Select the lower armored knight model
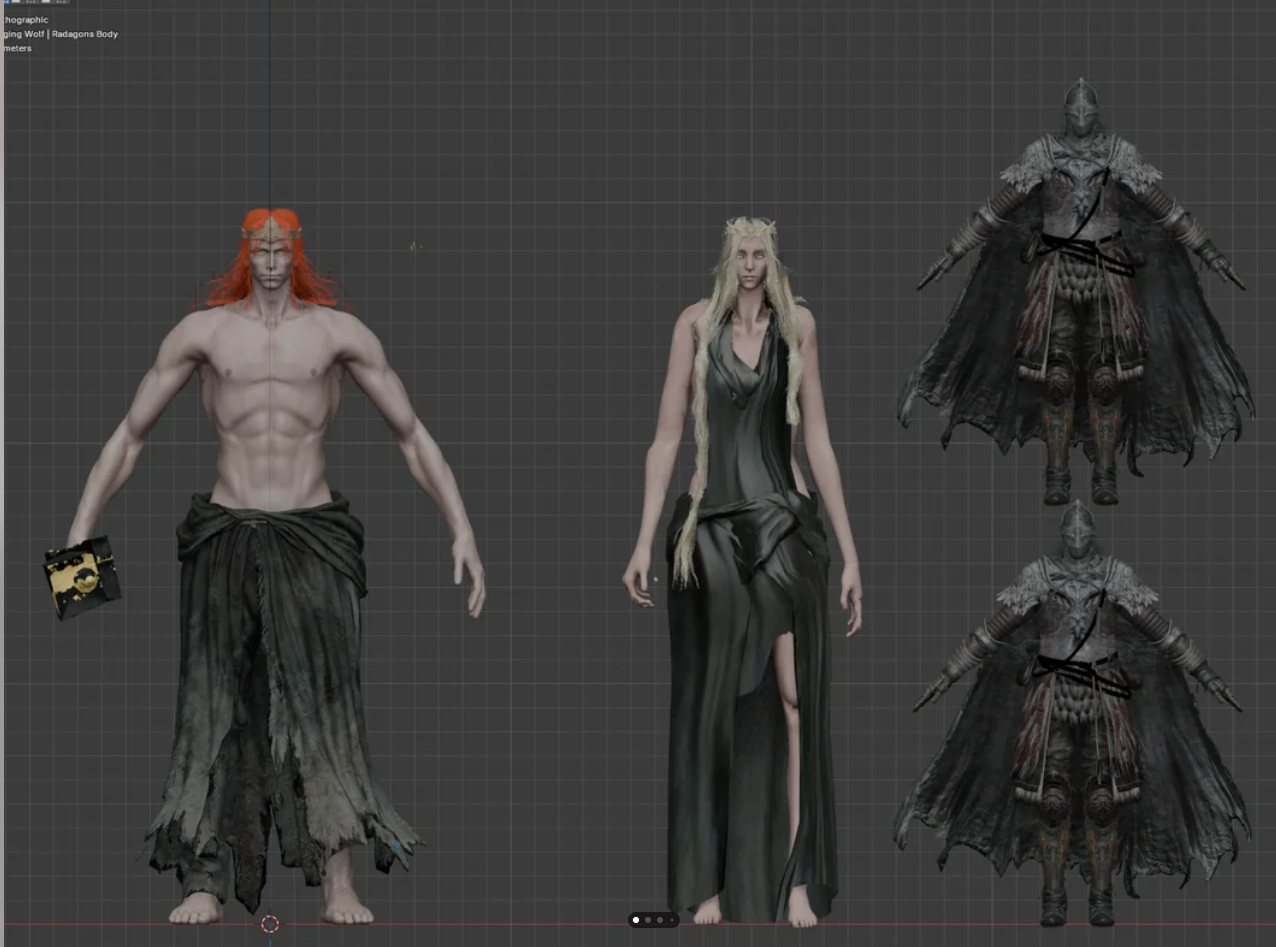Viewport: 1276px width, 947px height. [x=1074, y=712]
